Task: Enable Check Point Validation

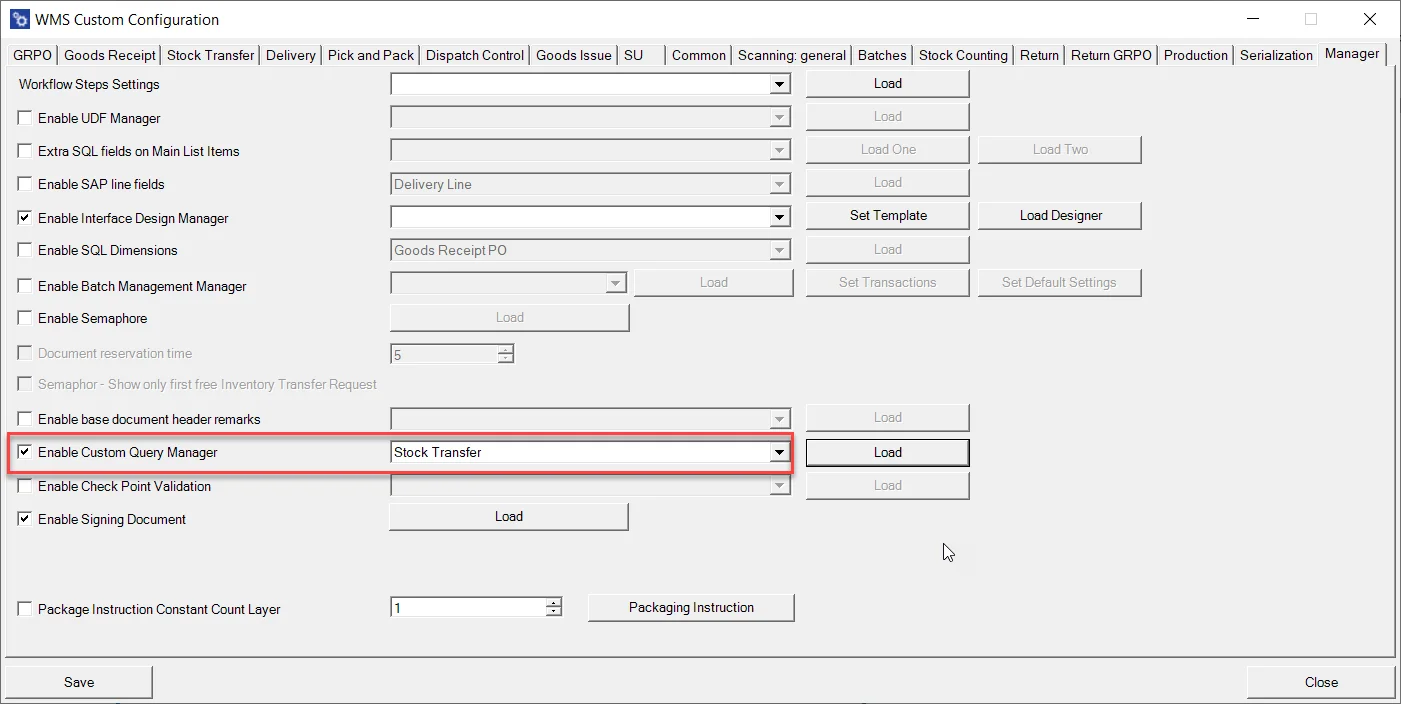Action: click(x=24, y=486)
